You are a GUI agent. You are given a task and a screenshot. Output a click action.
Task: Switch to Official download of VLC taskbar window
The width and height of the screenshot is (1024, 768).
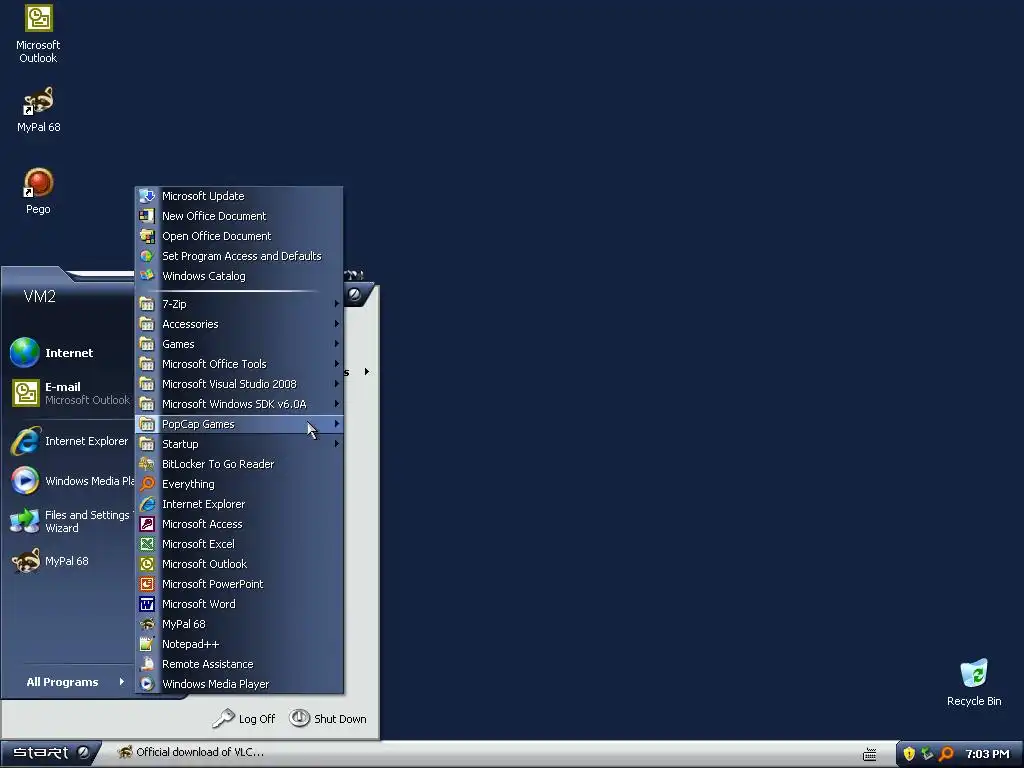[x=191, y=753]
